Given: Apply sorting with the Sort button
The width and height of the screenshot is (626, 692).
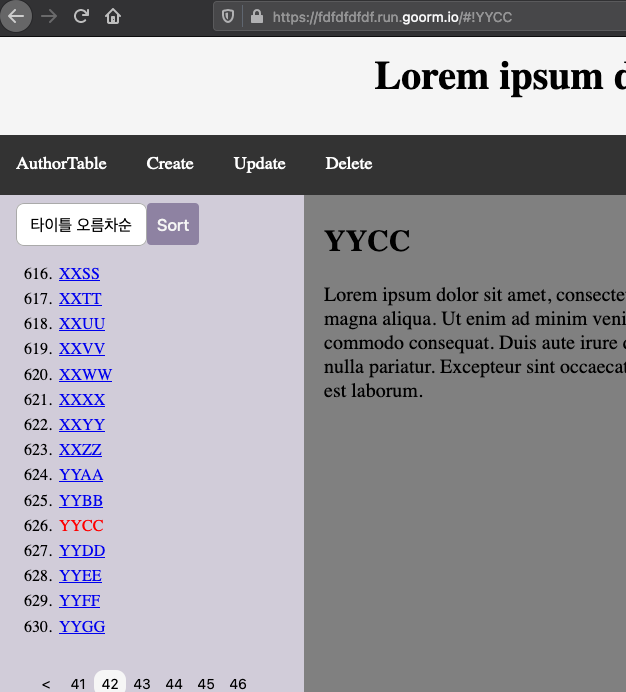Looking at the screenshot, I should (173, 224).
